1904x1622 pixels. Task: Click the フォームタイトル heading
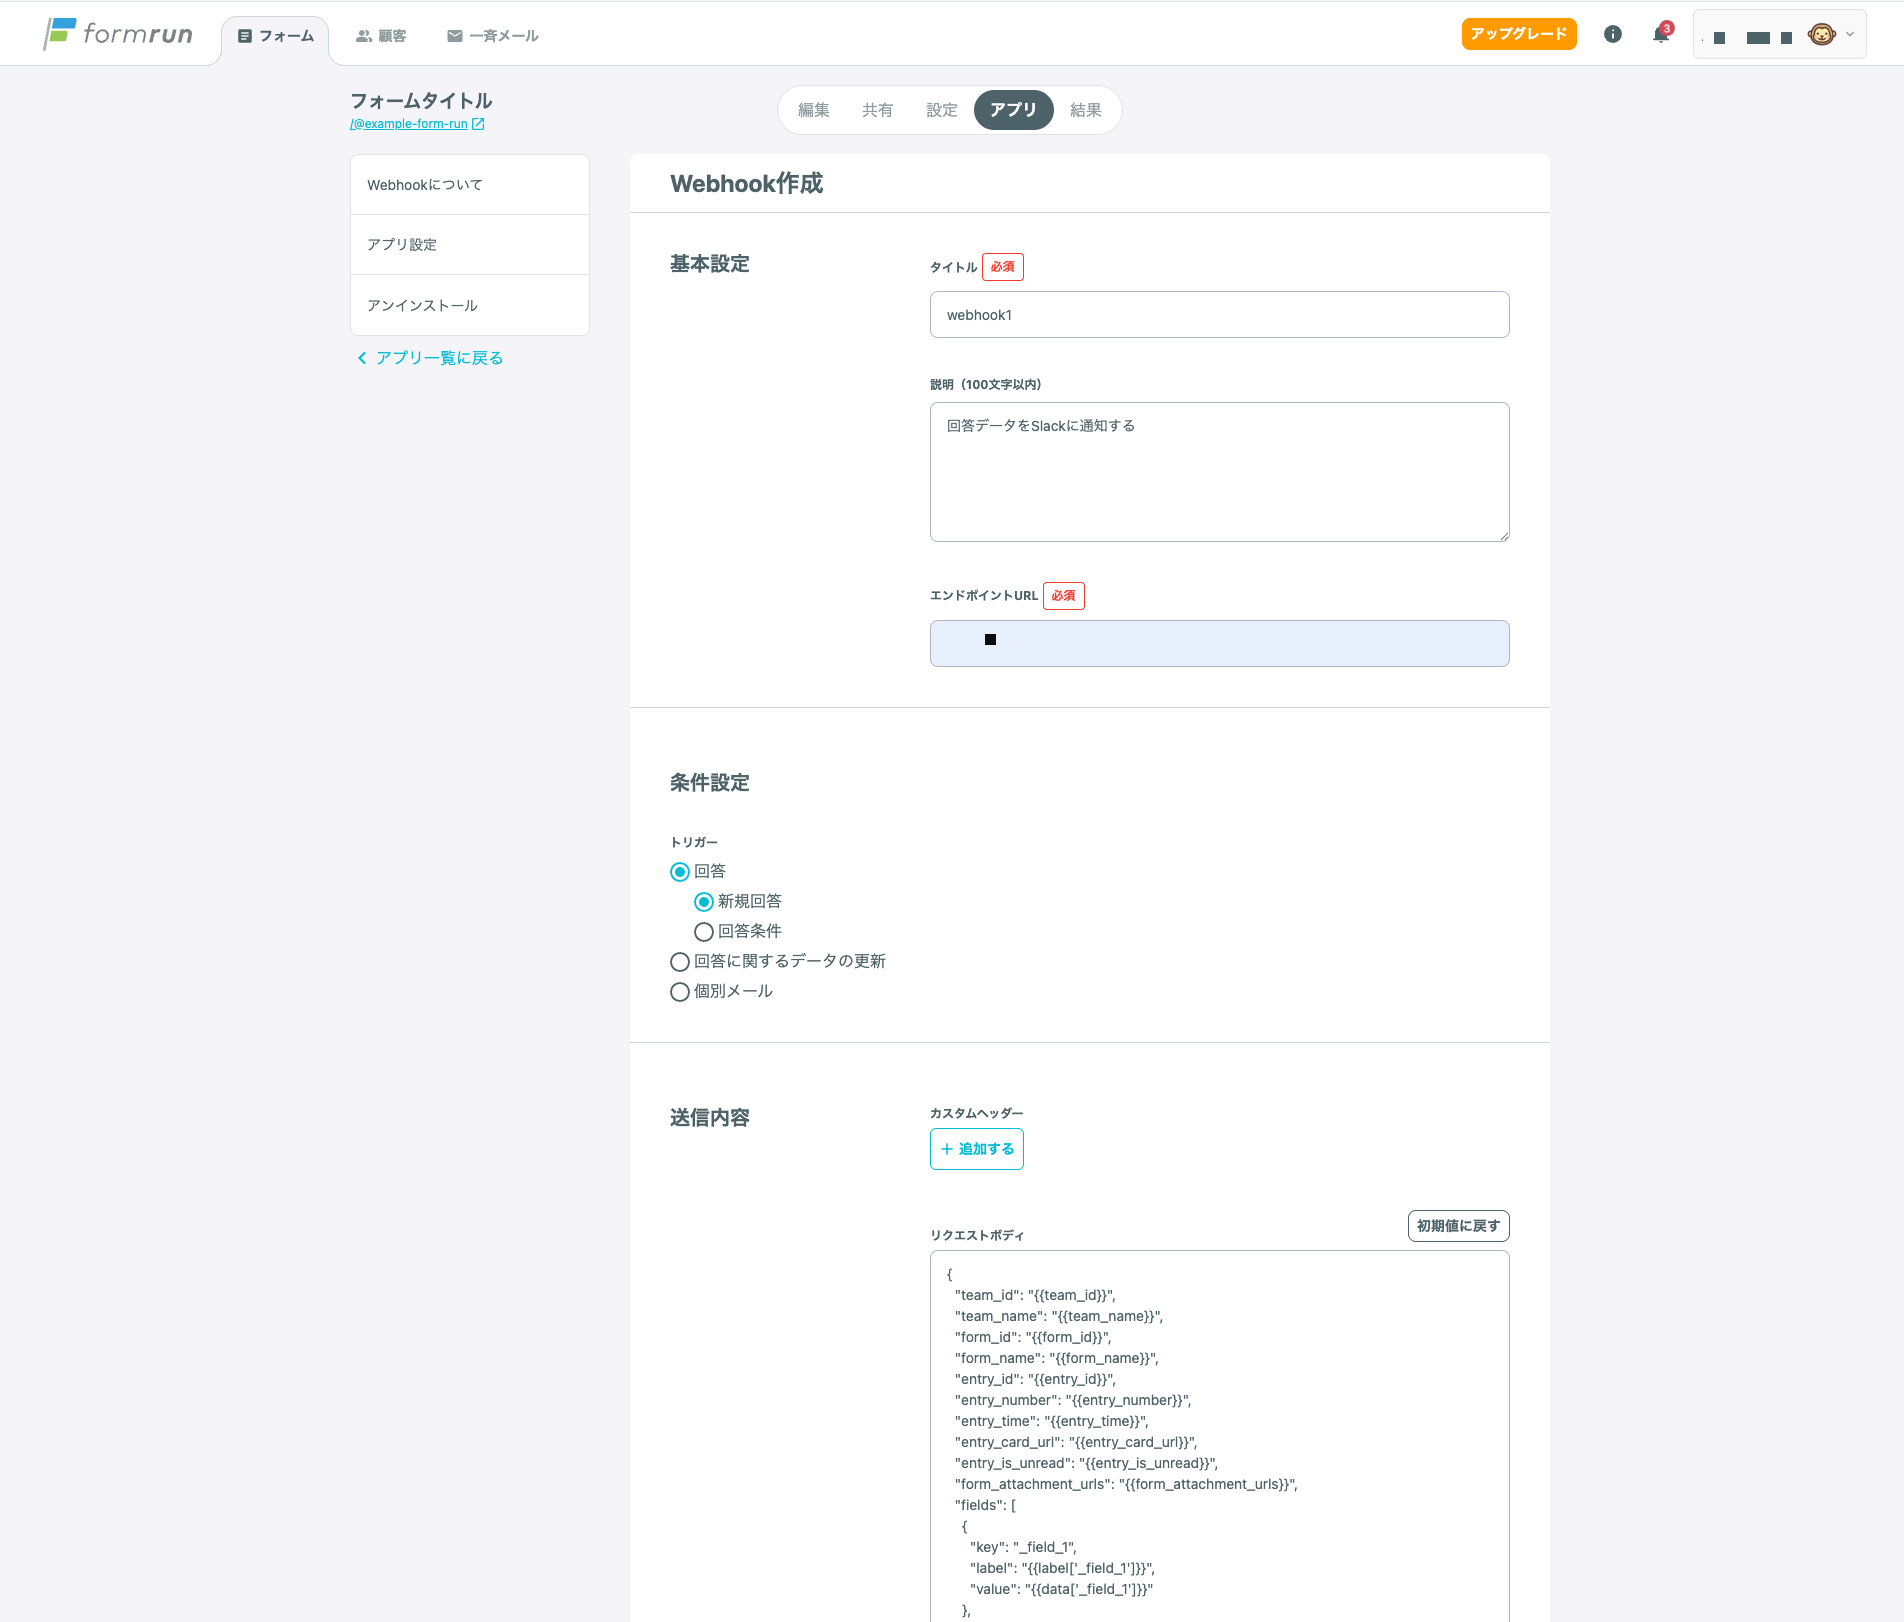tap(421, 101)
